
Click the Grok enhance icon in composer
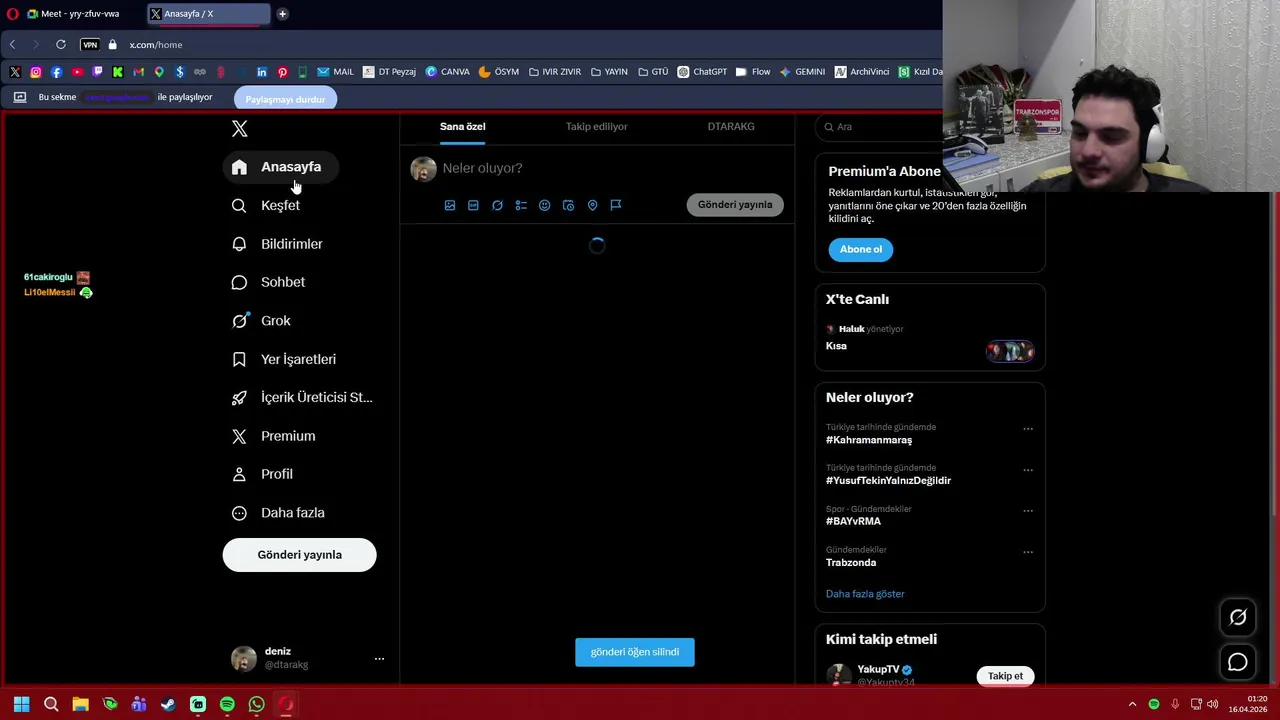(x=497, y=205)
